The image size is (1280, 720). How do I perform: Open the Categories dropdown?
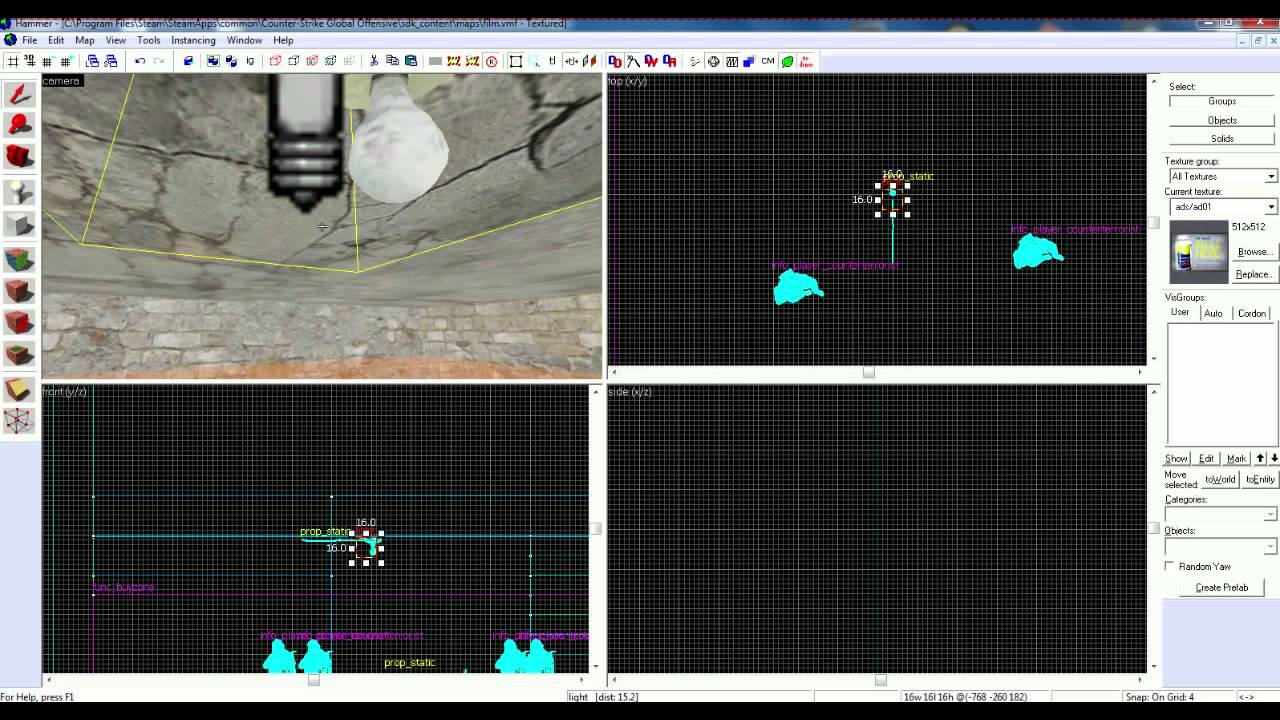(x=1271, y=514)
